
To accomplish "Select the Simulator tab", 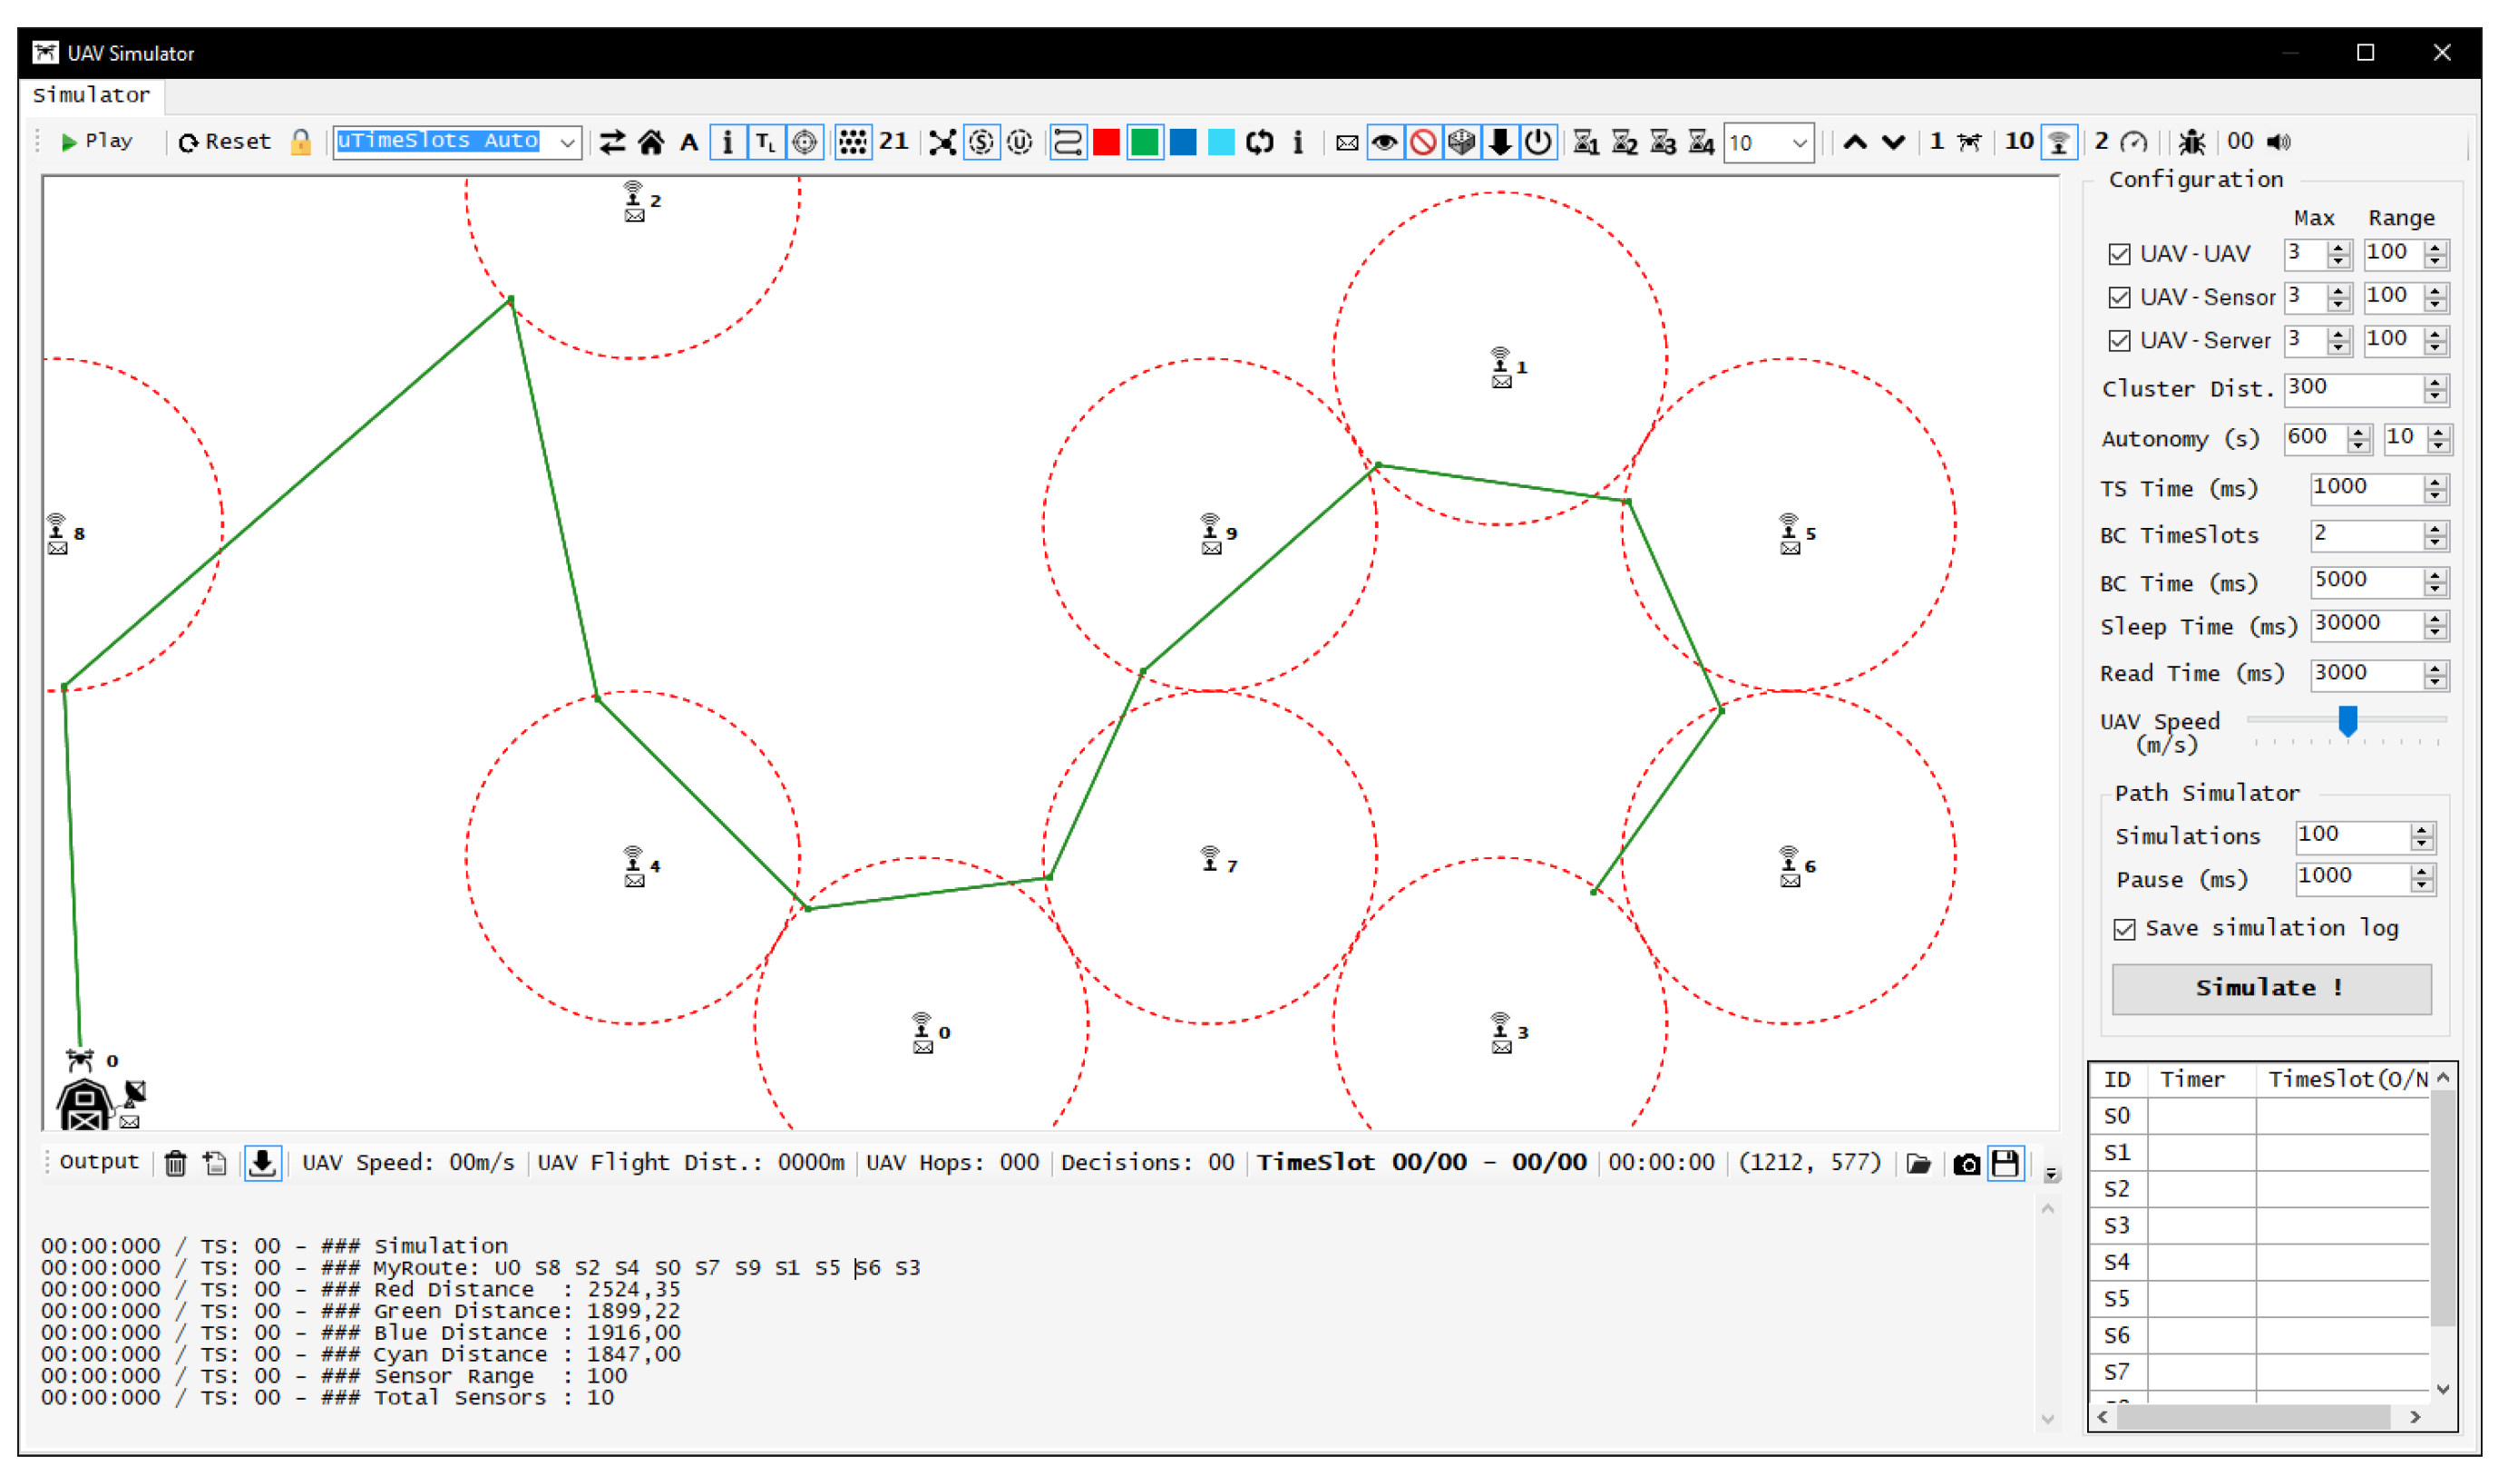I will (91, 95).
